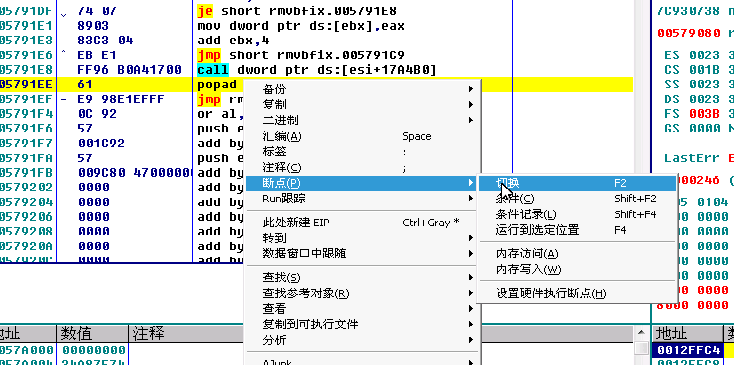
Task: Open the 转到 submenu
Action: coord(363,238)
